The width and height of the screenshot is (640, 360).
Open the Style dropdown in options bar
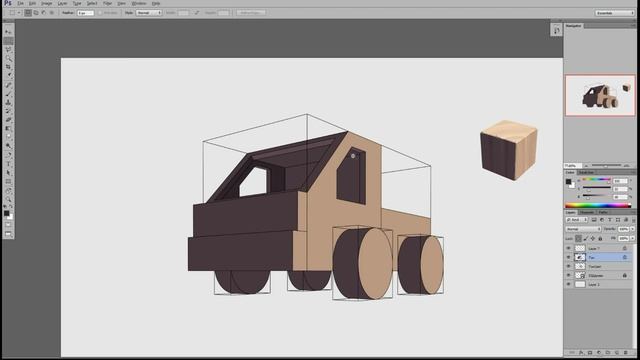(149, 13)
